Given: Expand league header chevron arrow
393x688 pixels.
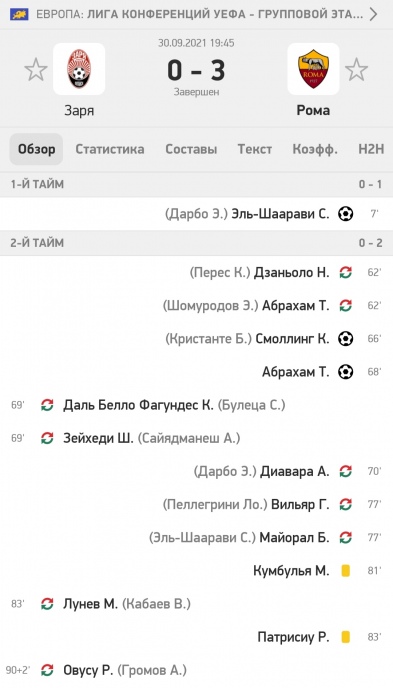Looking at the screenshot, I should coord(373,14).
